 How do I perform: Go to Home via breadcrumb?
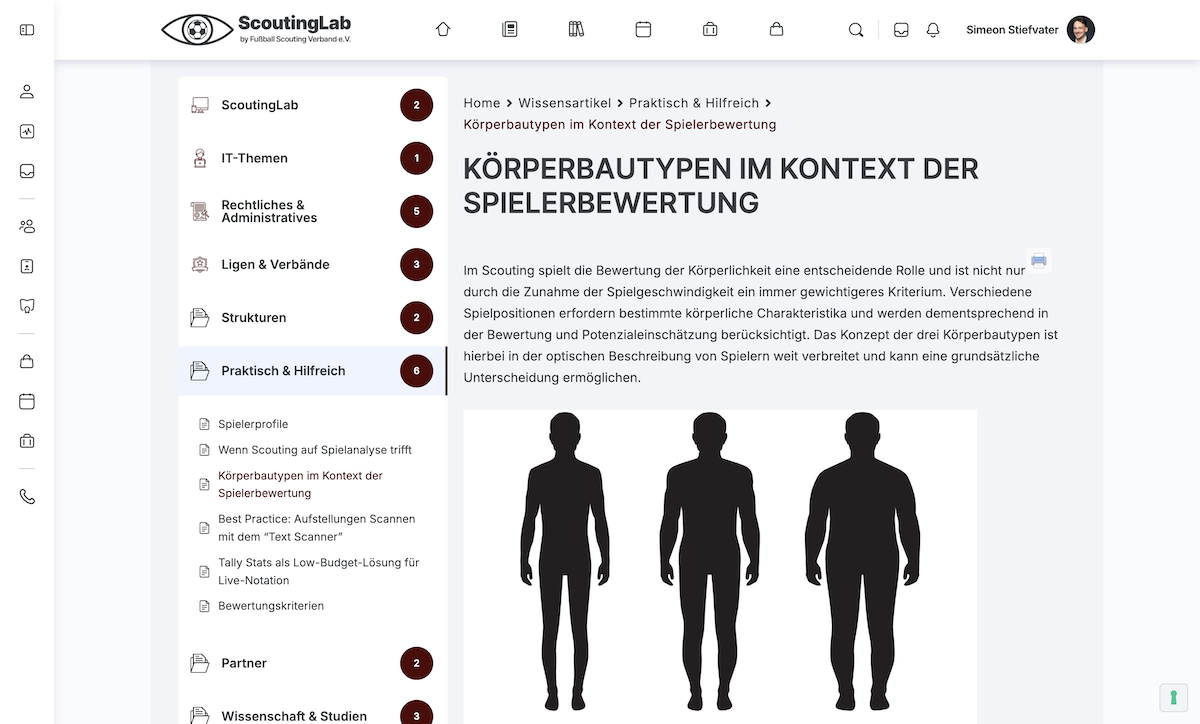coord(482,103)
